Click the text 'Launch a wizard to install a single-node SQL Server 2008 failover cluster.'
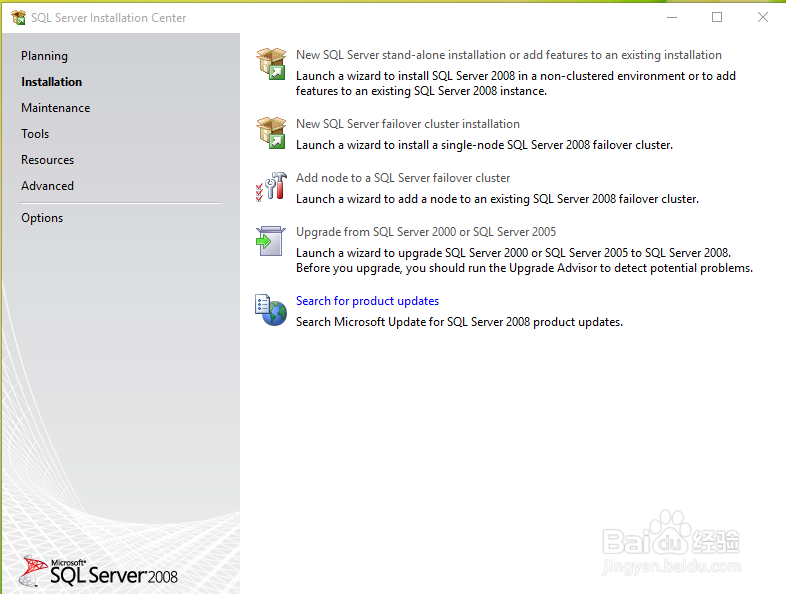This screenshot has width=786, height=594. [x=484, y=145]
